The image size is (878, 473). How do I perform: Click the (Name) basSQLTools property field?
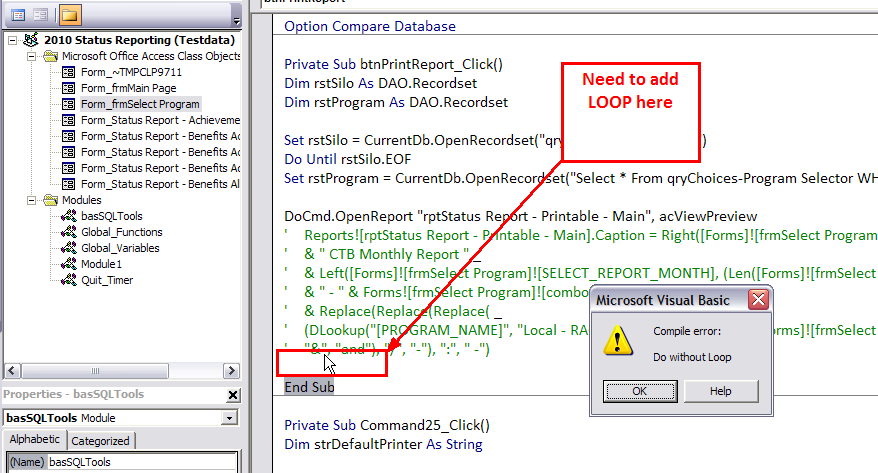click(x=122, y=462)
